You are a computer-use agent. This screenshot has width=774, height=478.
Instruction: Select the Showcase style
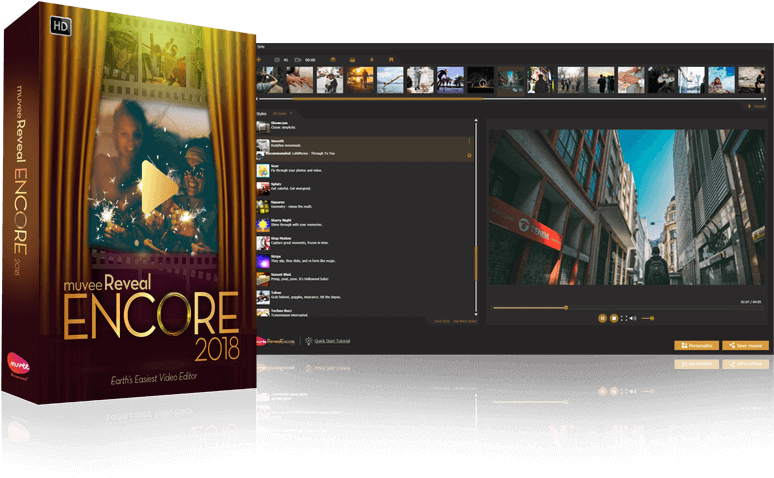click(364, 126)
